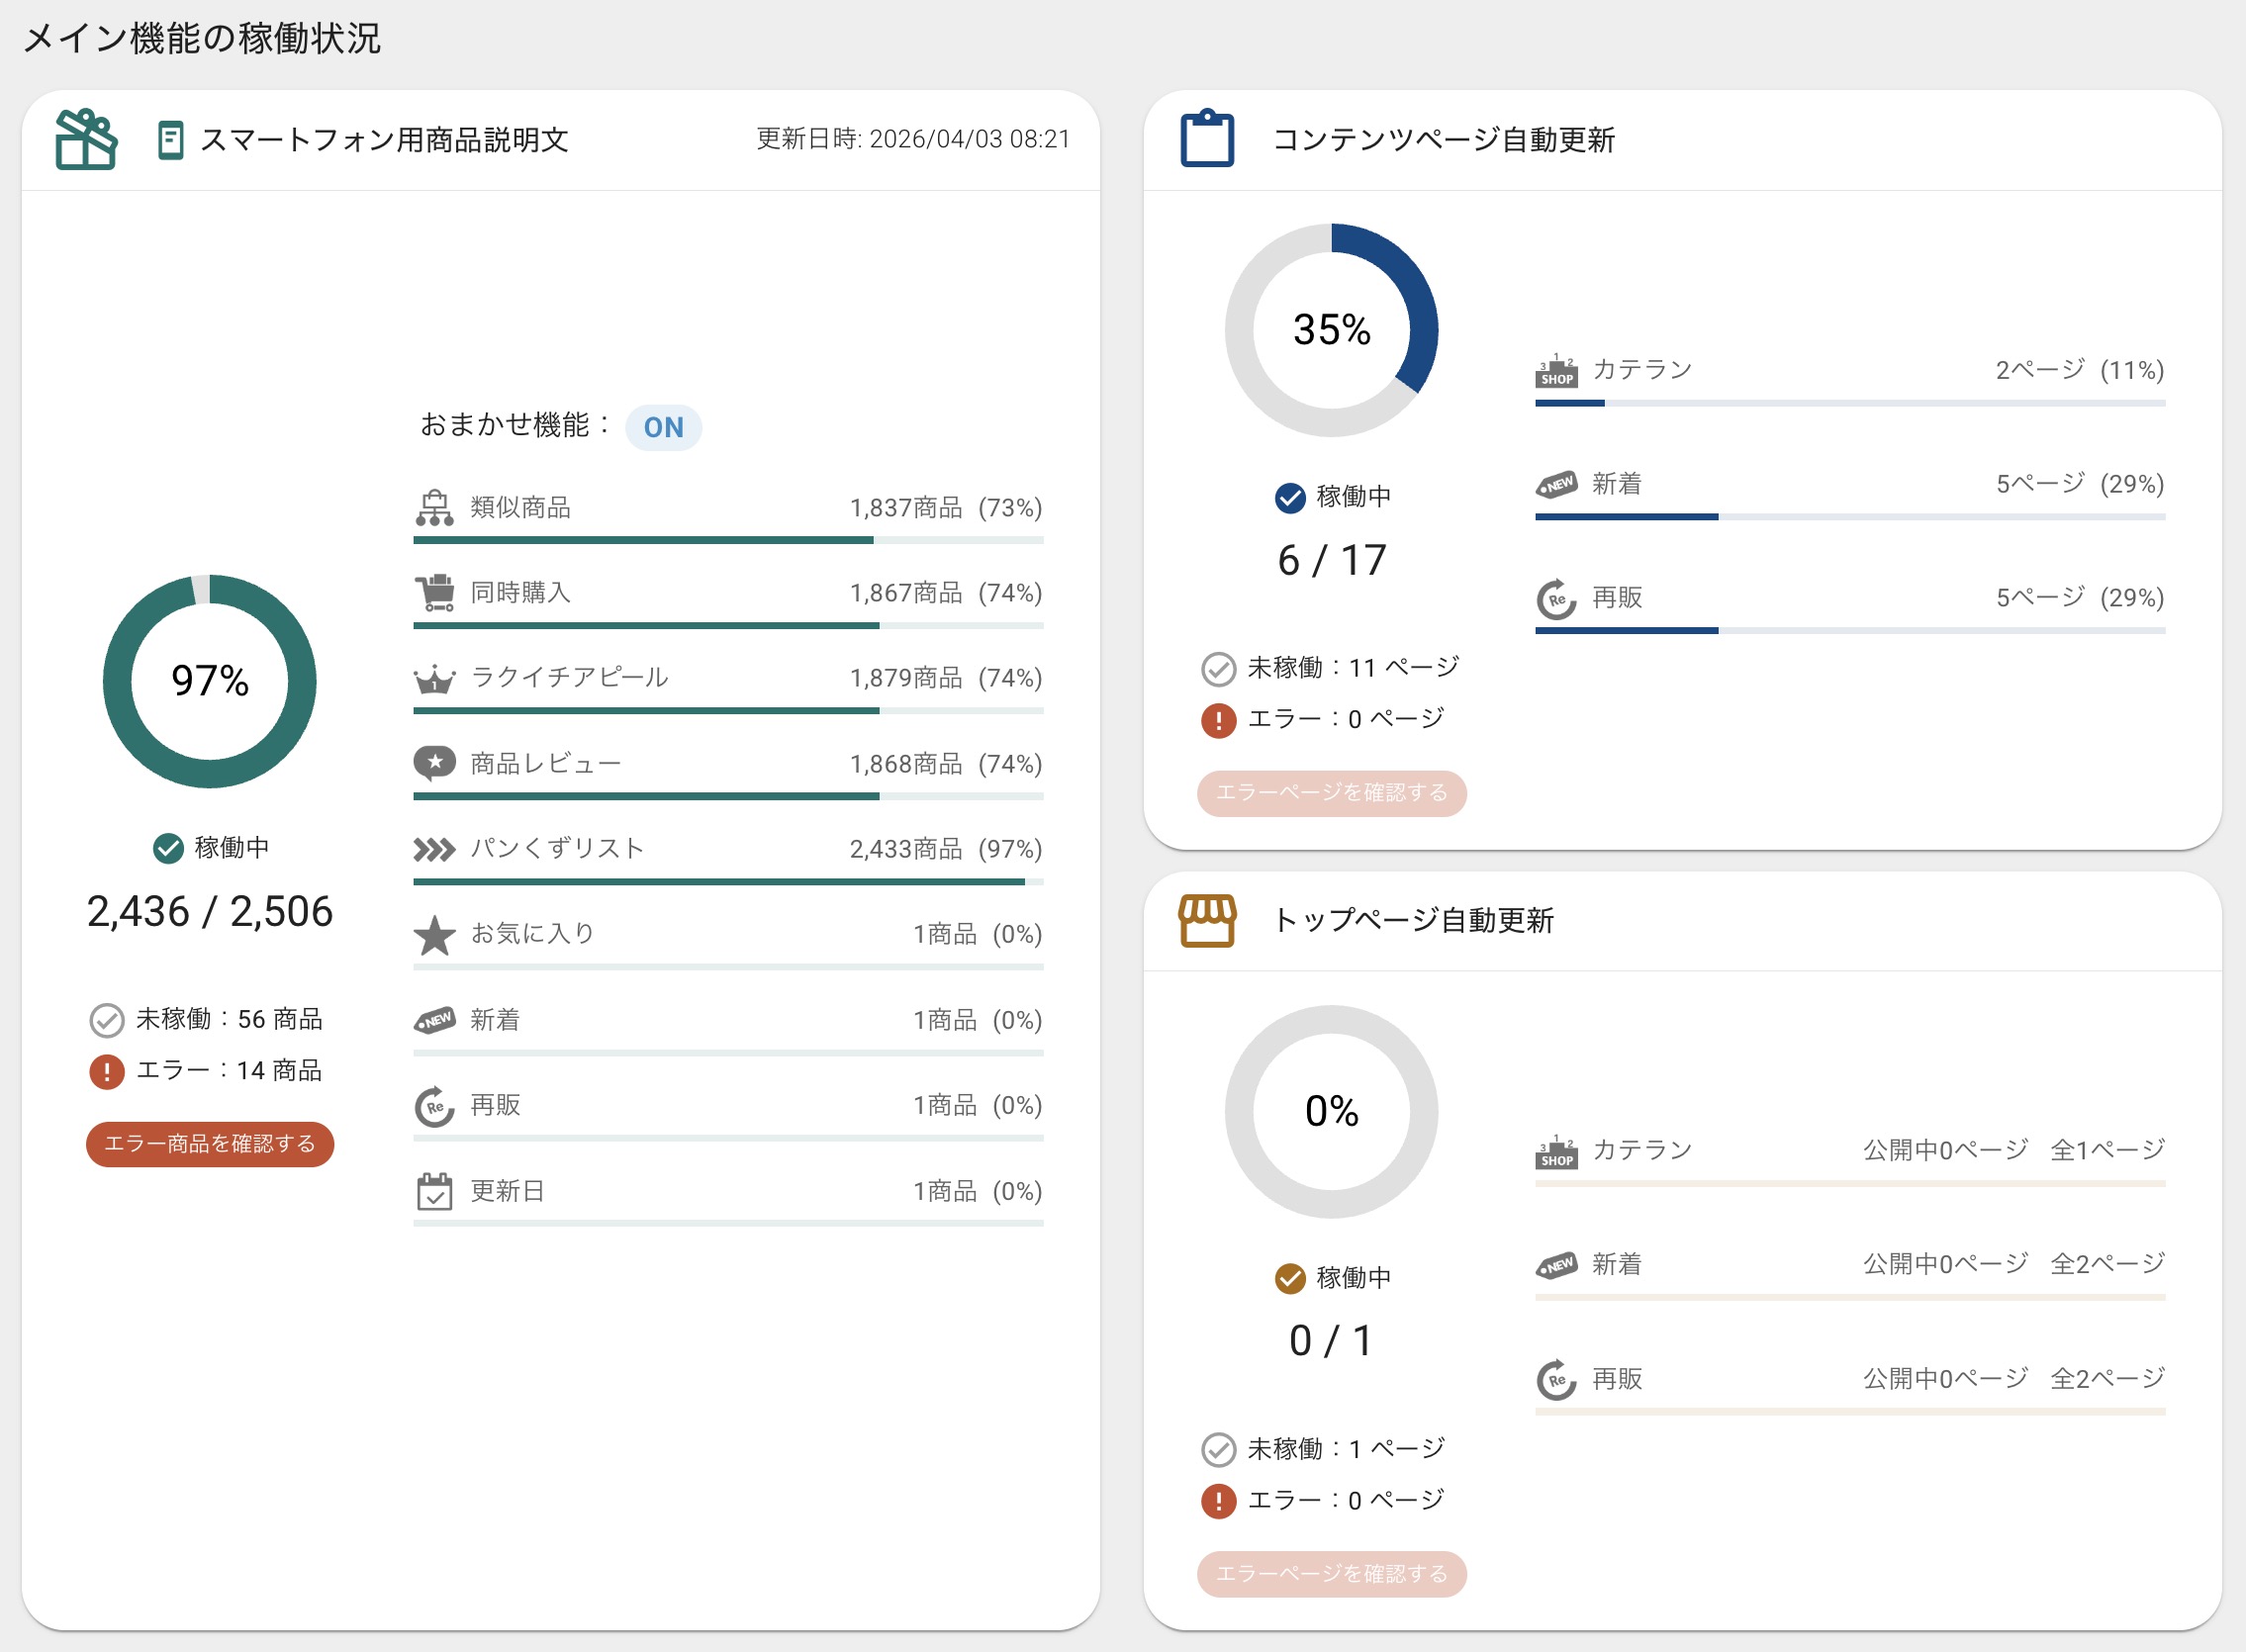Click the orange 稼働中 checkmark under 0%
The image size is (2246, 1652).
(x=1290, y=1278)
